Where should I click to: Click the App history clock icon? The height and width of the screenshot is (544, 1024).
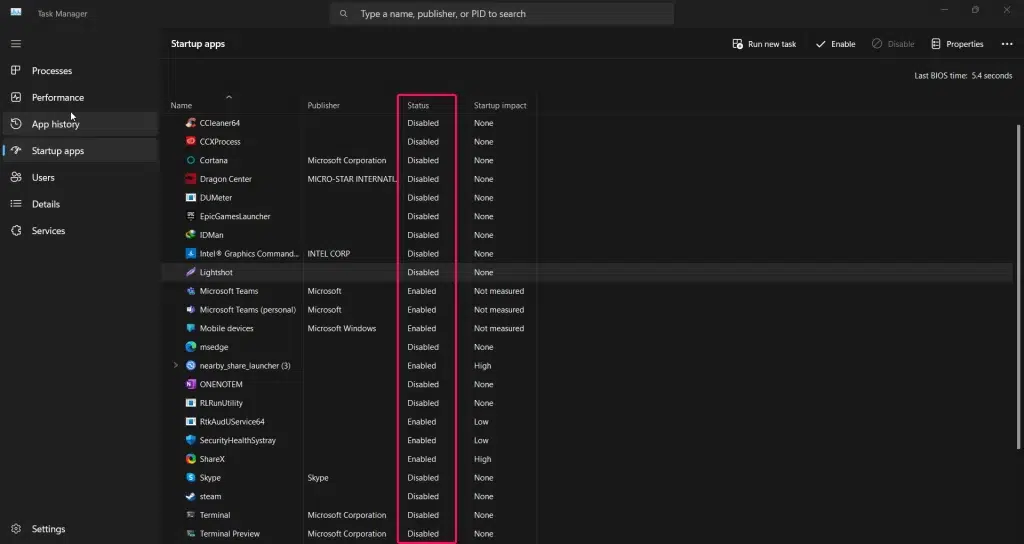[x=16, y=123]
